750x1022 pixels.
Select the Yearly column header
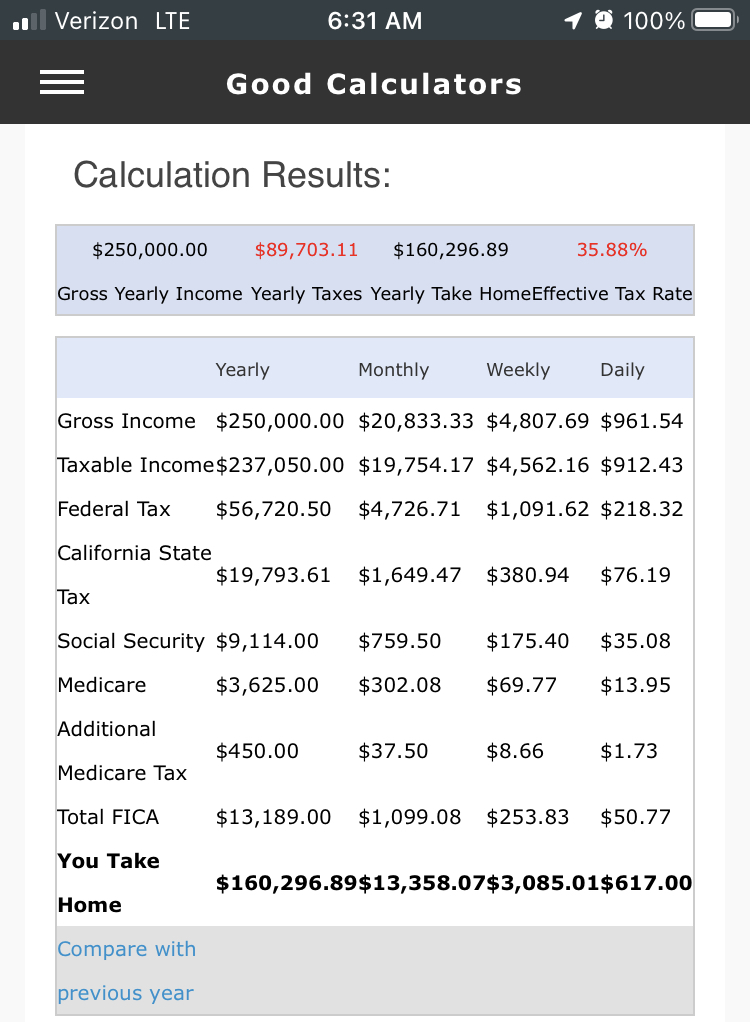pos(242,370)
